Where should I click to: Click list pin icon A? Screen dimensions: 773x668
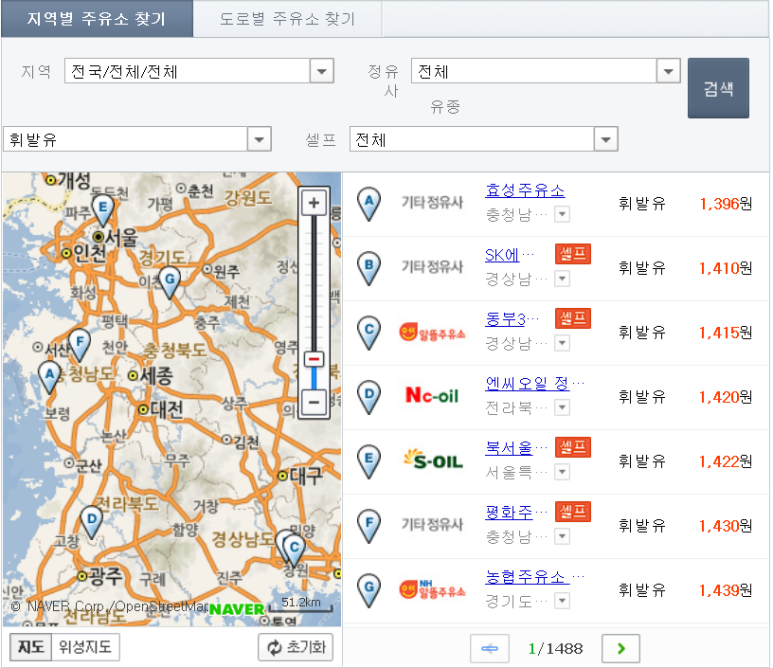[369, 204]
